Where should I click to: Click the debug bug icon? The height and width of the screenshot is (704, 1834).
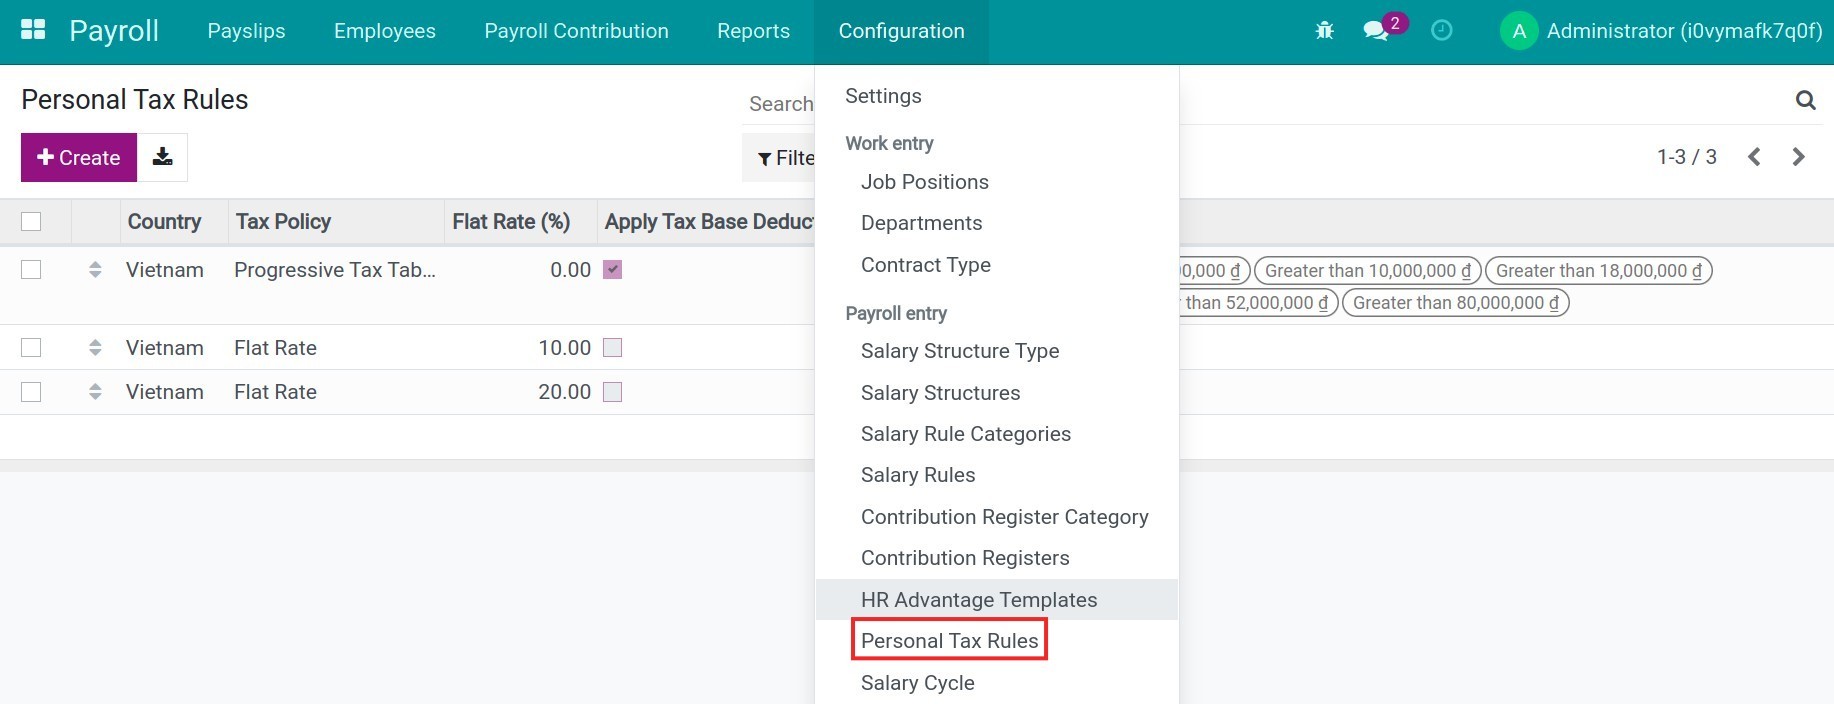point(1323,31)
